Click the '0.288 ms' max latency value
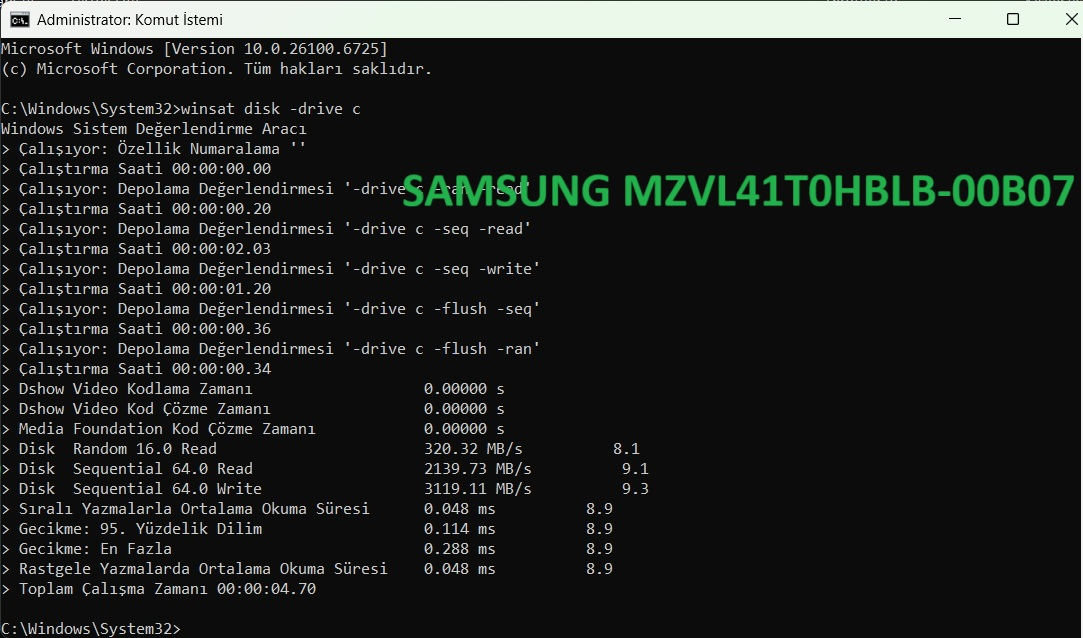1083x638 pixels. click(x=459, y=549)
